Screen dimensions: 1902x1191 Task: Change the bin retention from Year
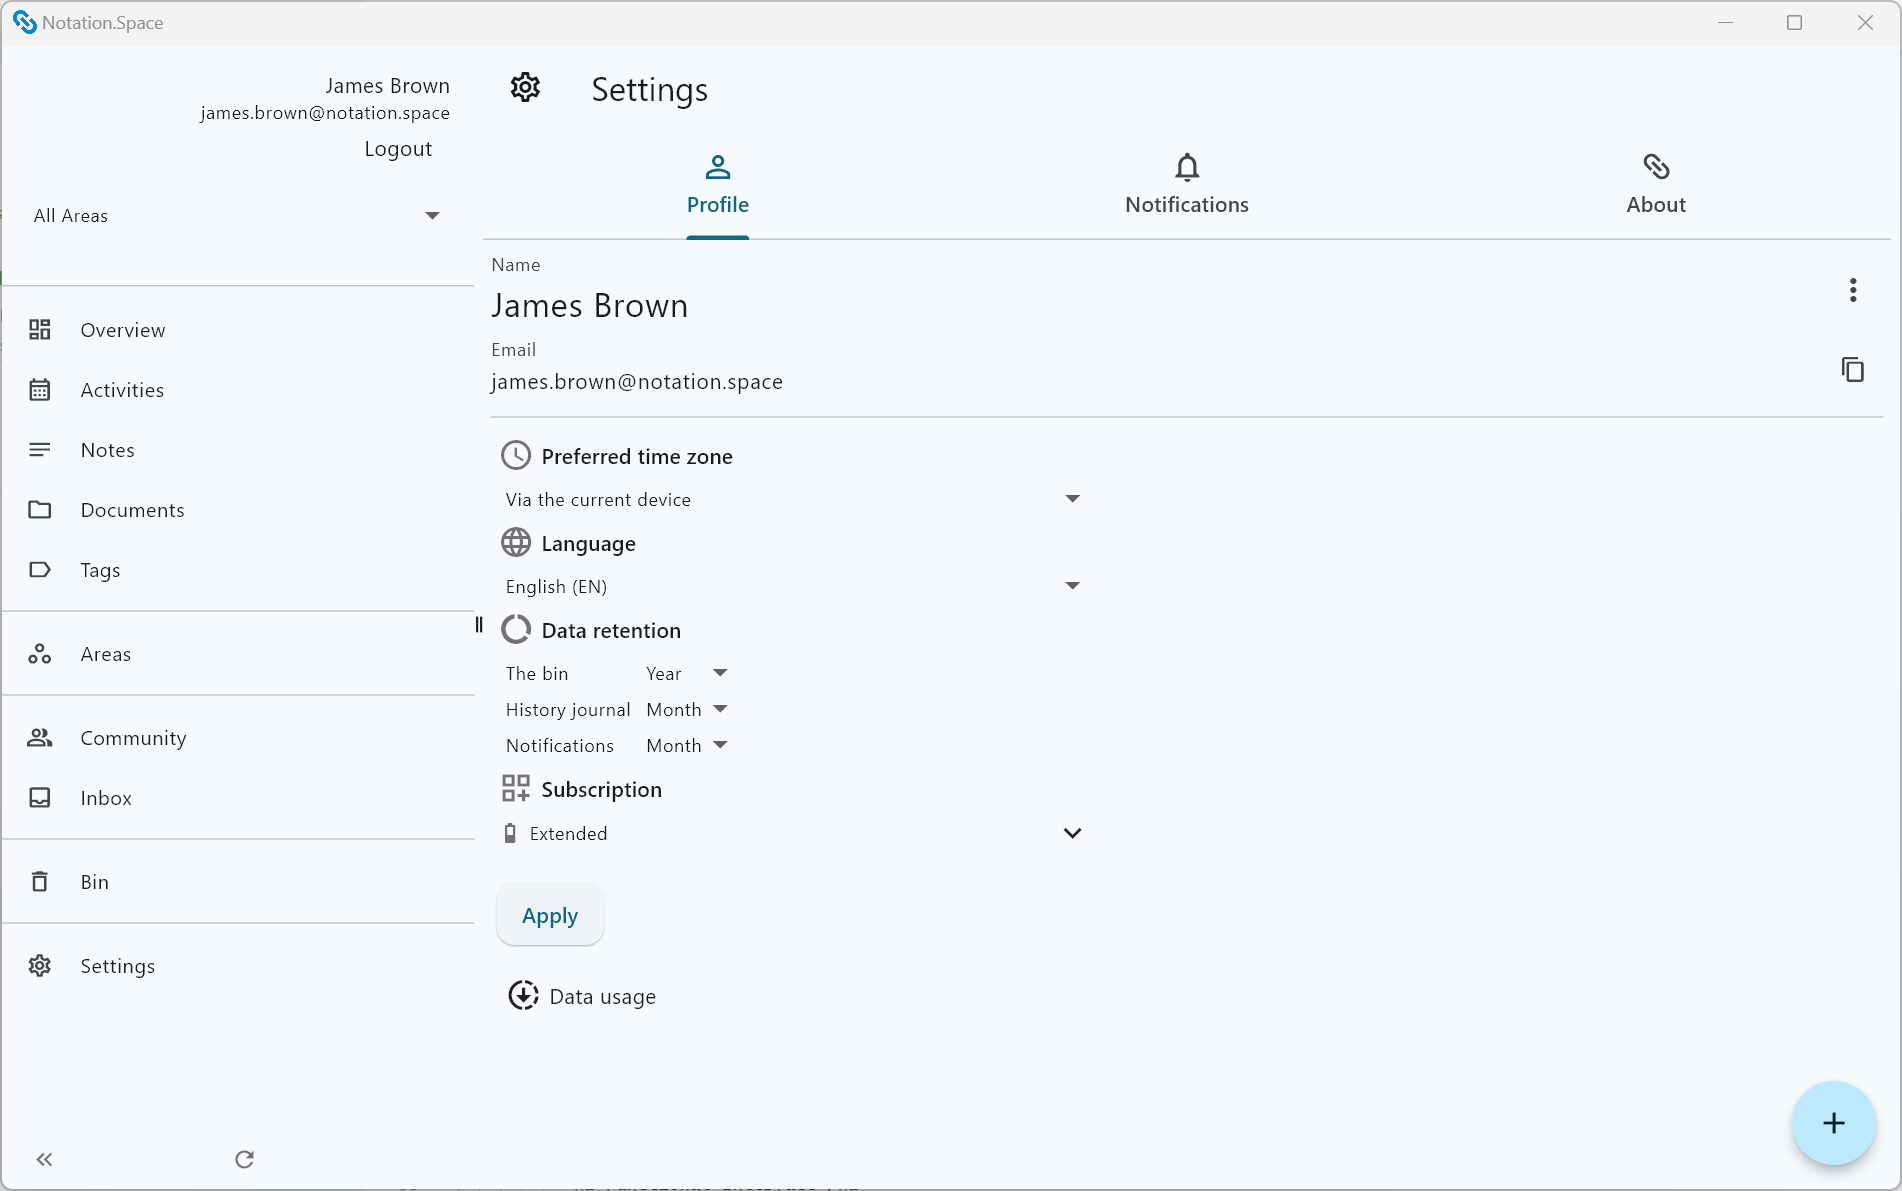[719, 673]
